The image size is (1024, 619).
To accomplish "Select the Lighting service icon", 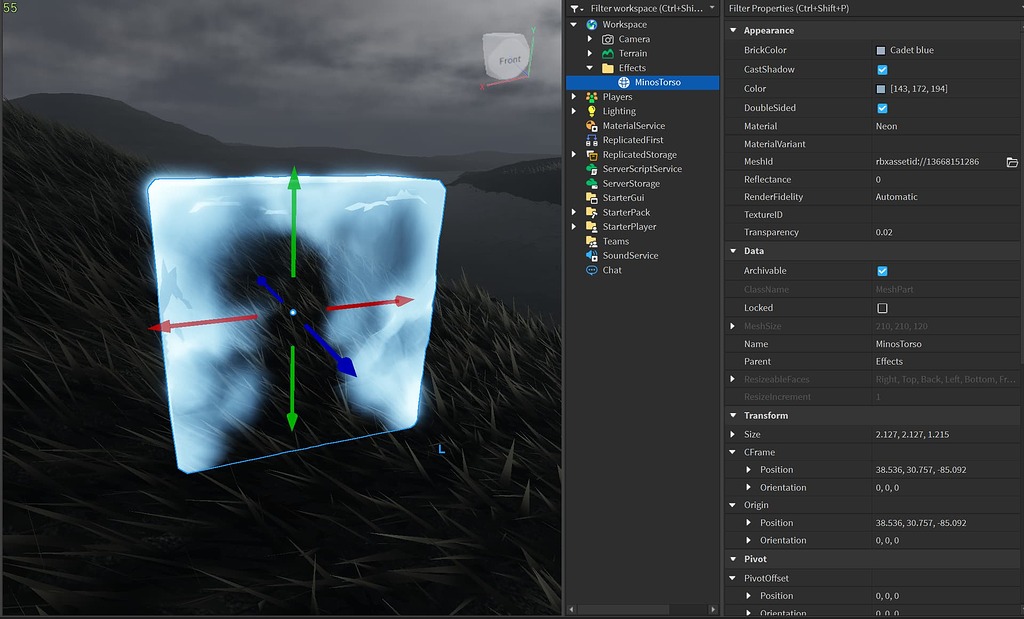I will [x=594, y=110].
